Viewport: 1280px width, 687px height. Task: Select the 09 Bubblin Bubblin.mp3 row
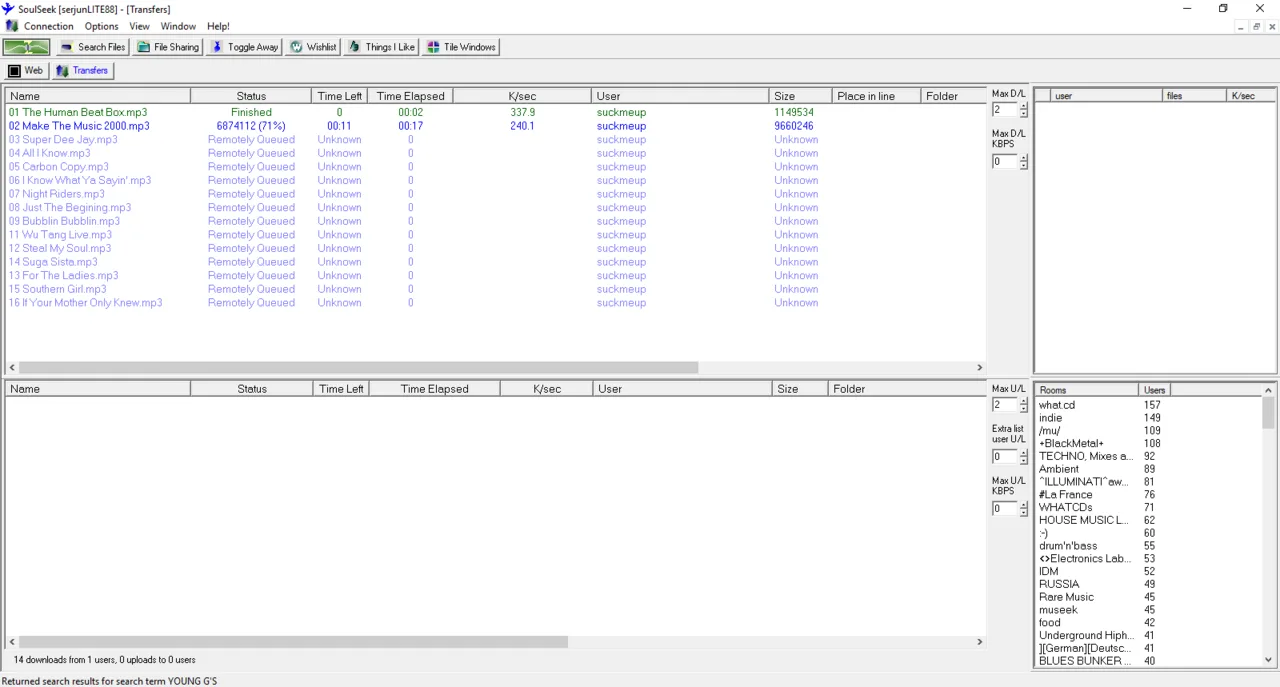click(64, 221)
